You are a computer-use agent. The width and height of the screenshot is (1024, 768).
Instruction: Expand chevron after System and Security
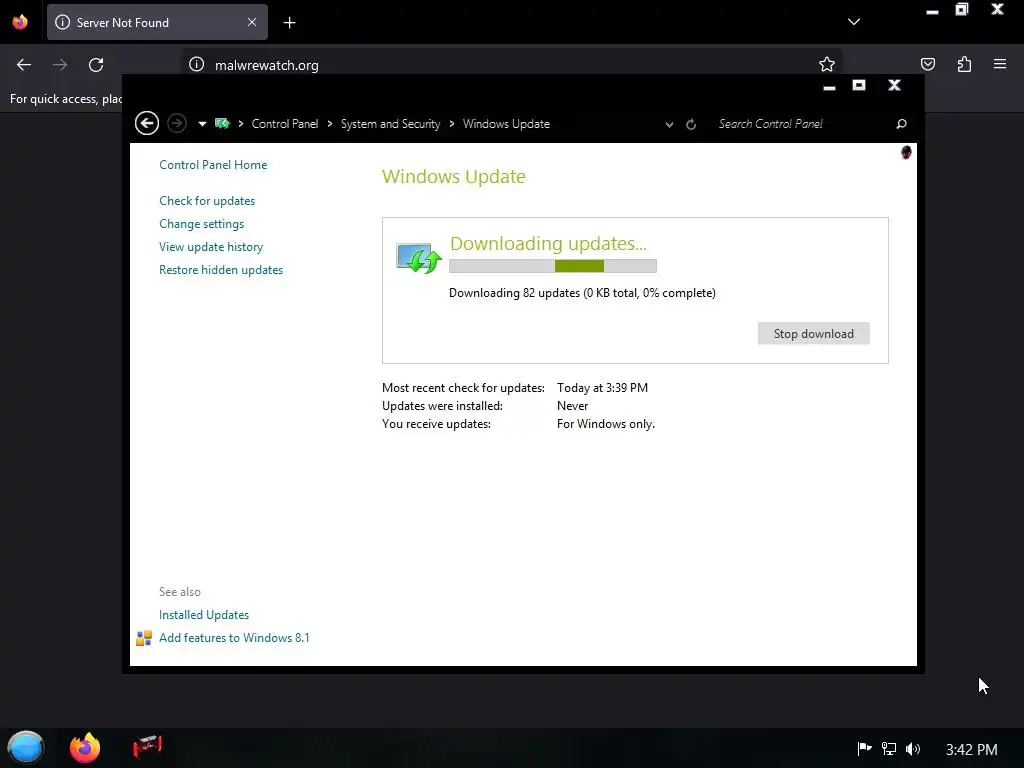coord(451,123)
